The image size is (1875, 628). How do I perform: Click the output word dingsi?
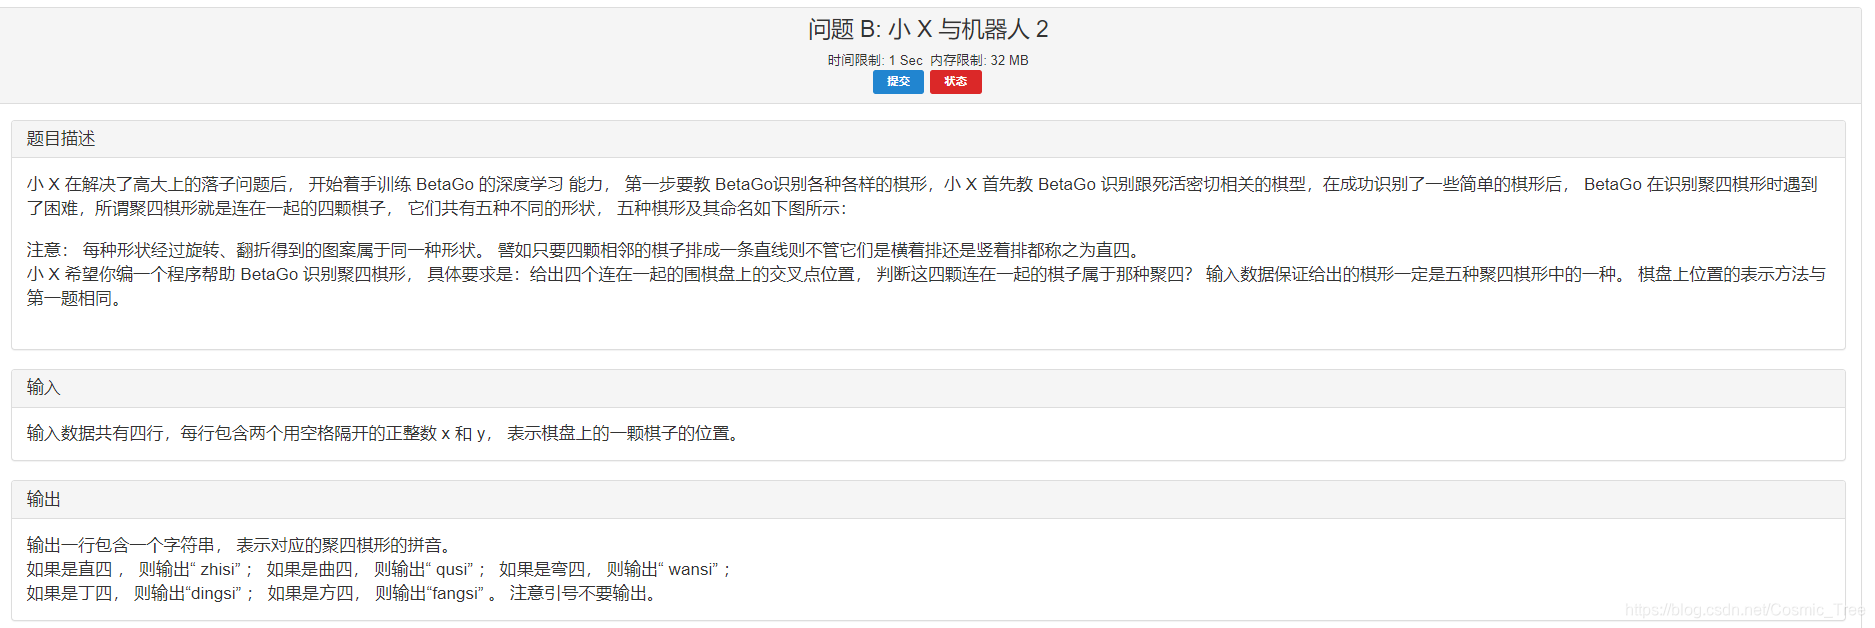(214, 593)
